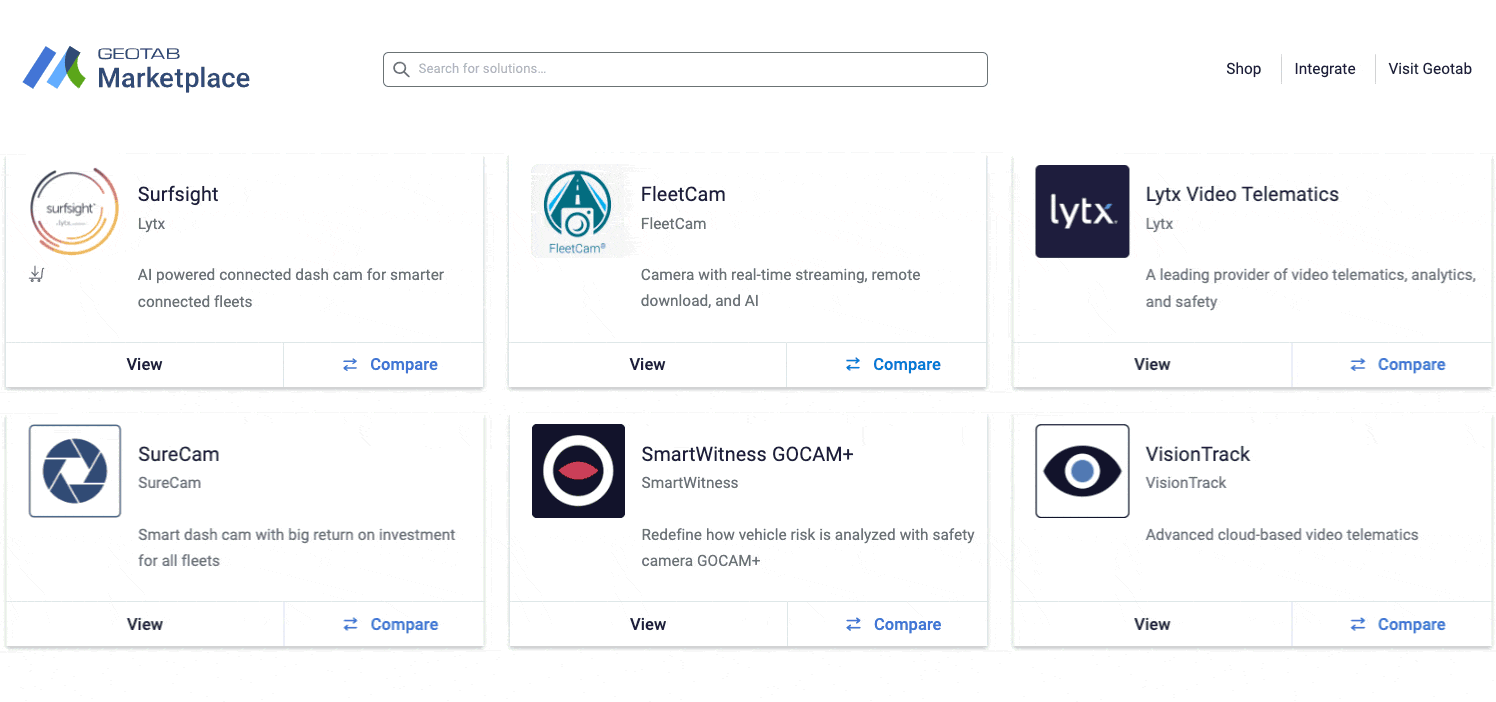Select the FleetCam card title

coord(683,195)
